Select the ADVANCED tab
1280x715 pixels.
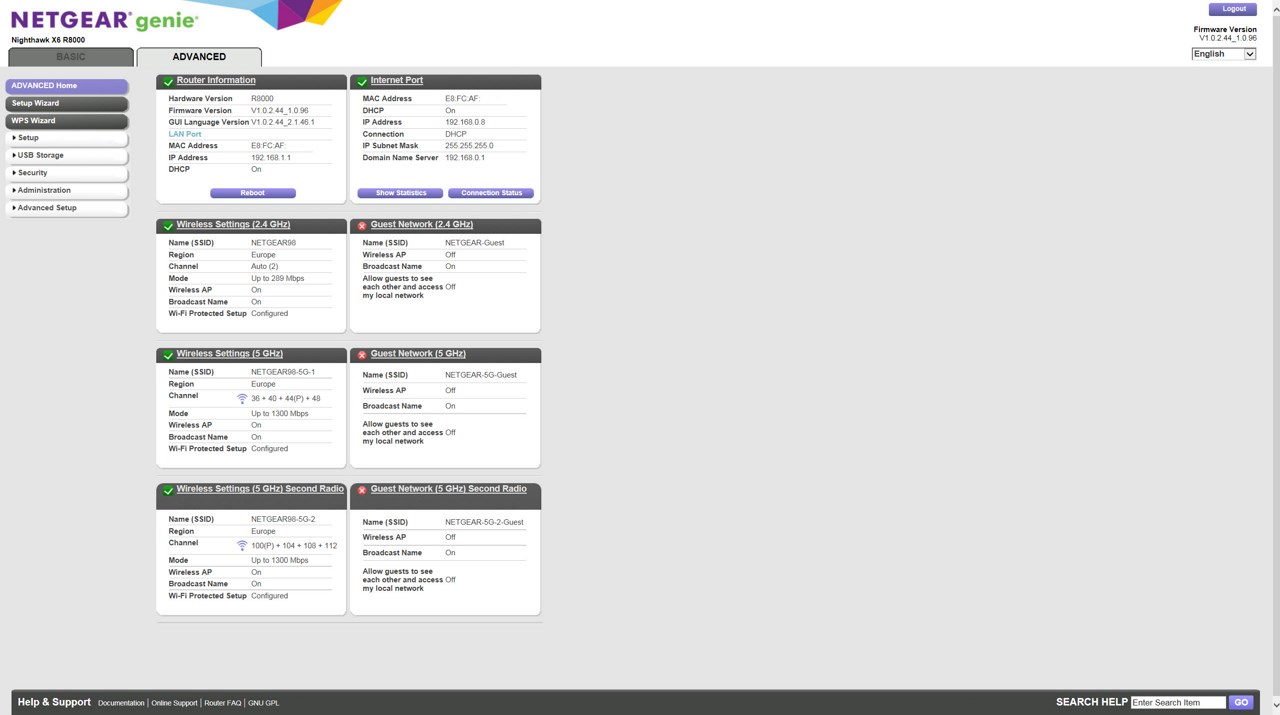[199, 57]
